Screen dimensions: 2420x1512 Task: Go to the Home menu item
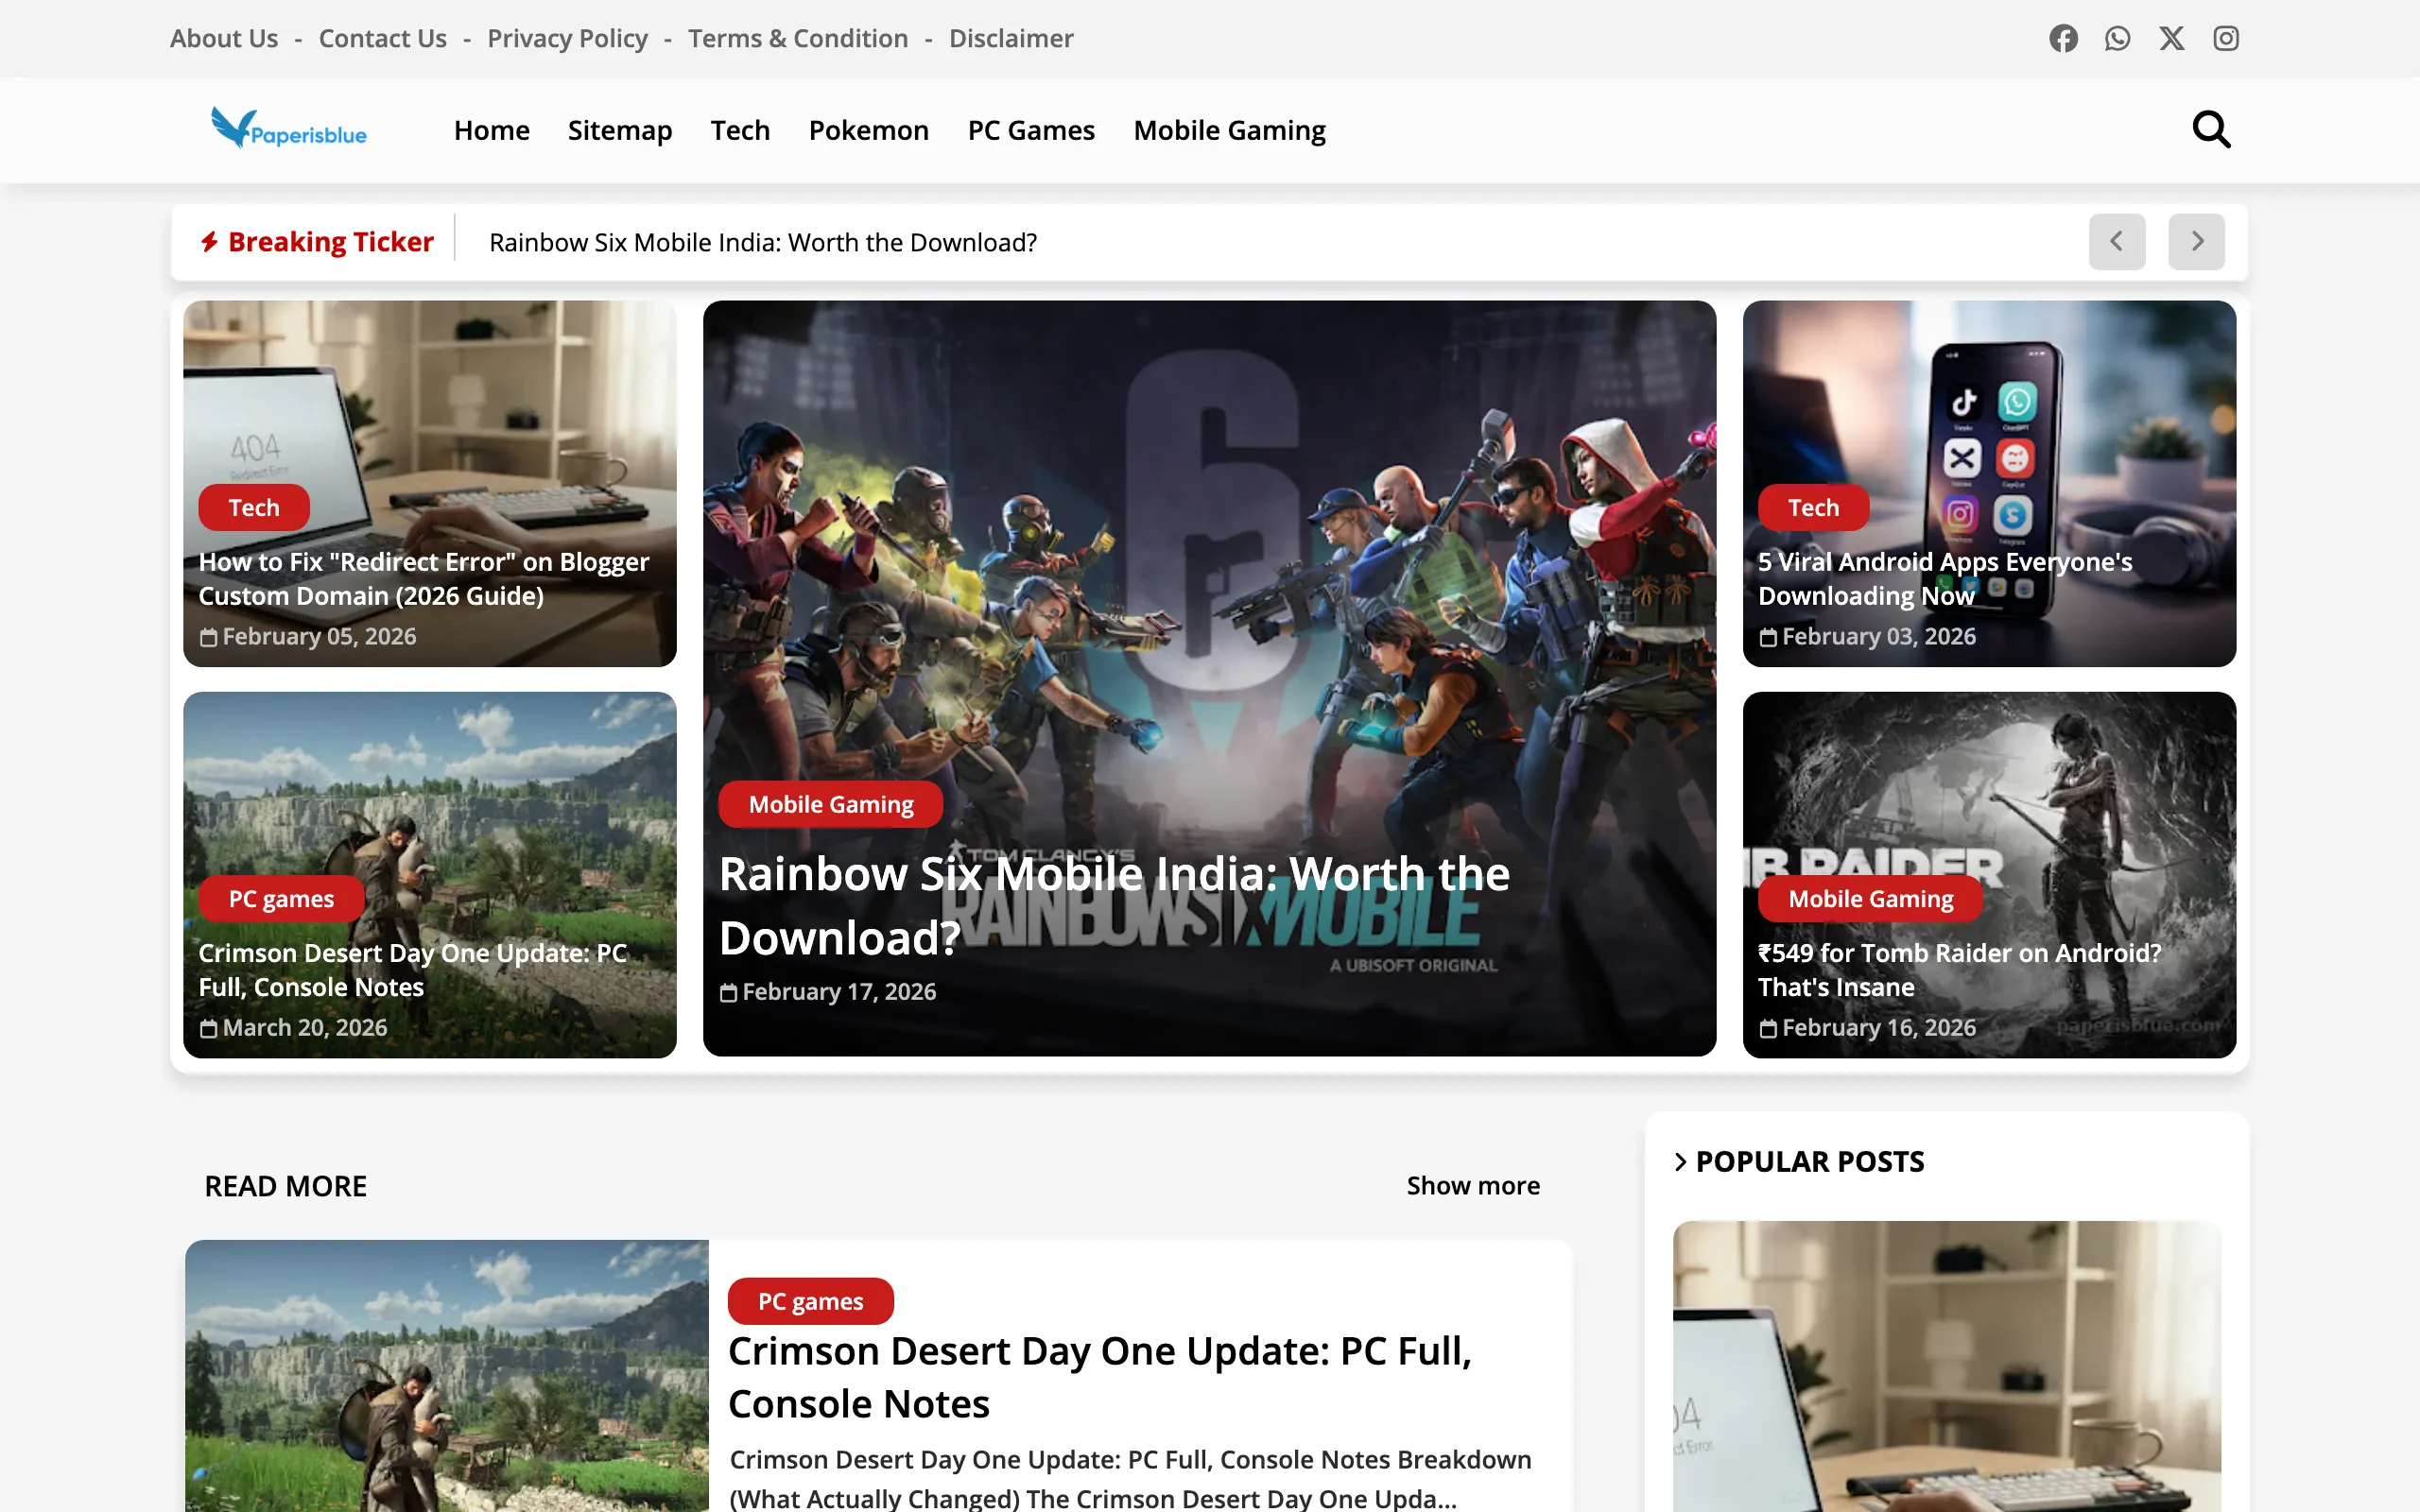click(491, 130)
